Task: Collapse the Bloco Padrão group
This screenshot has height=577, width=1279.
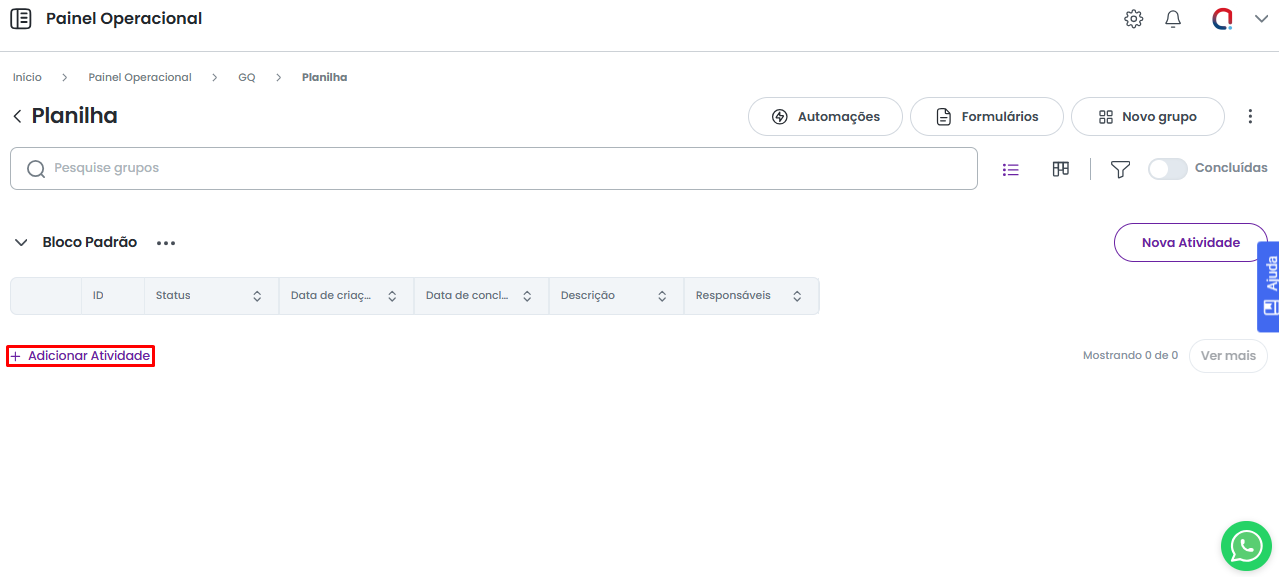Action: click(x=21, y=243)
